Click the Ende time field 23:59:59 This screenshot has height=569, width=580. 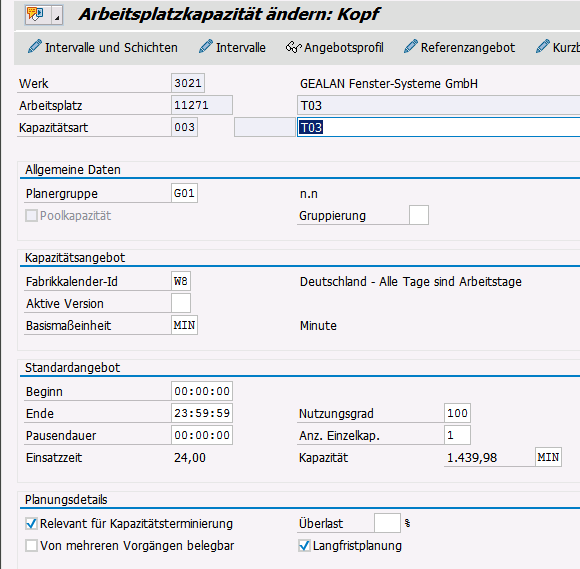pyautogui.click(x=202, y=413)
